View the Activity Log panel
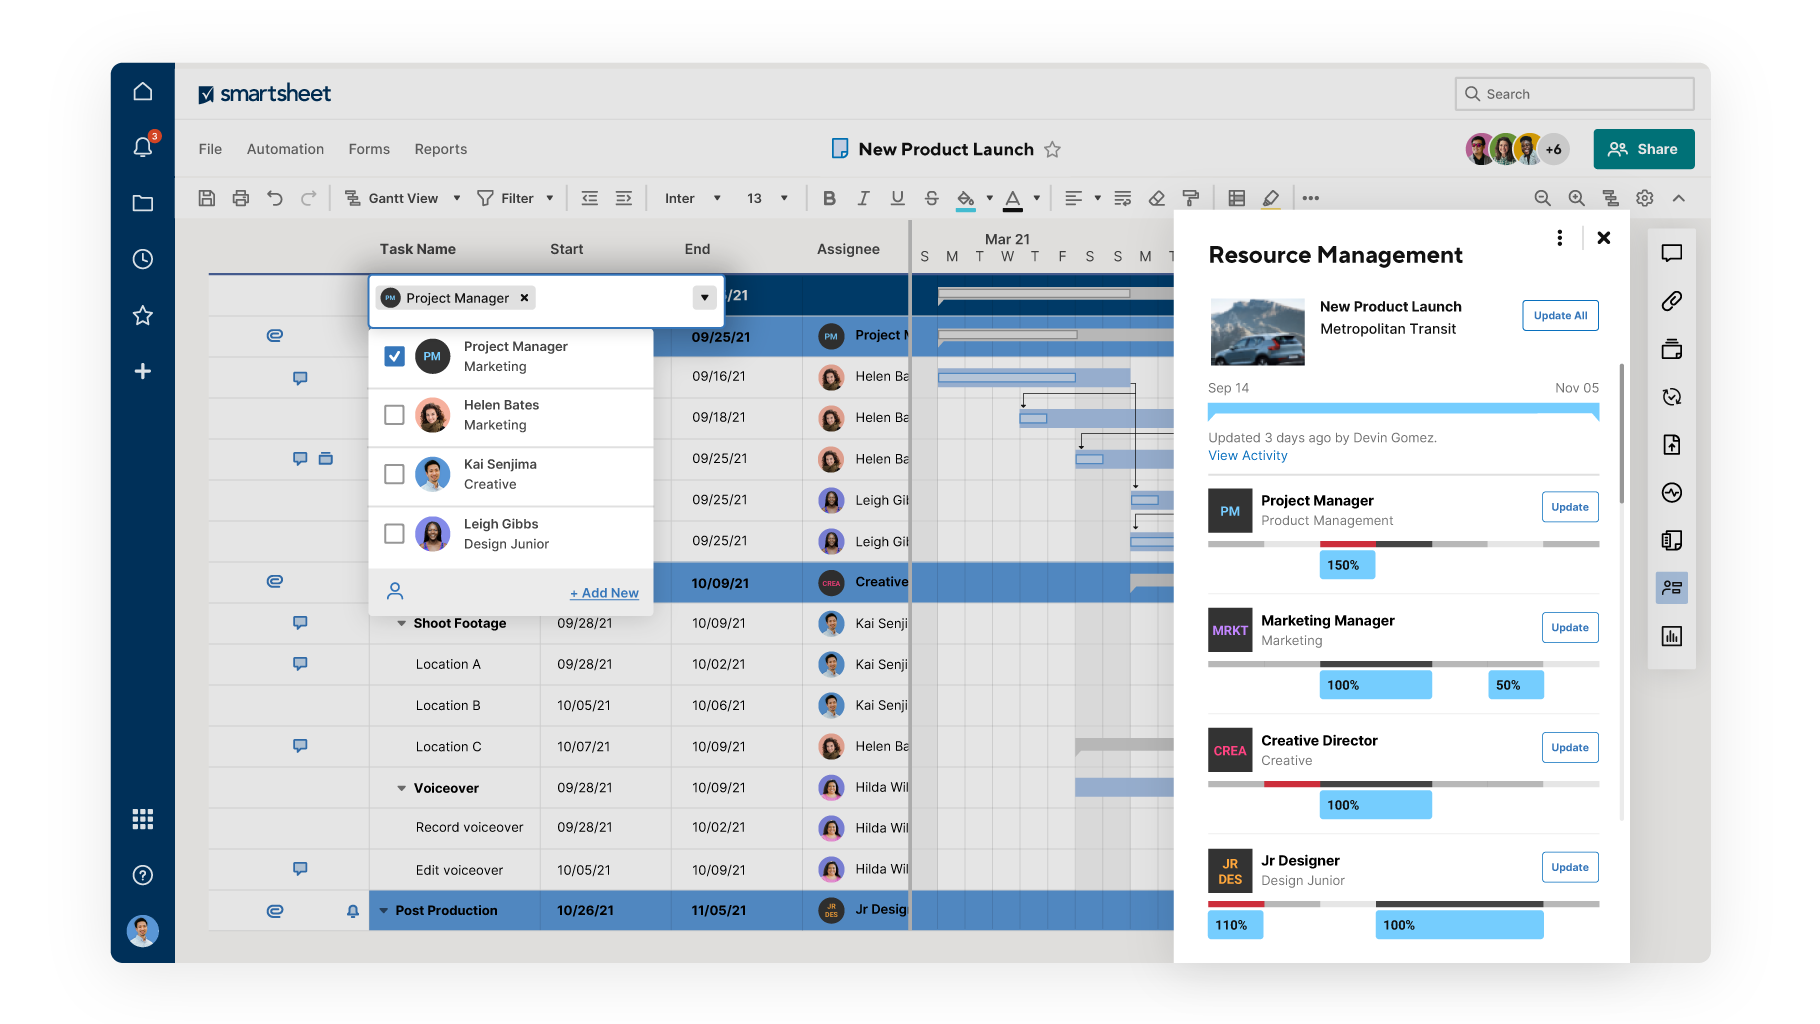Viewport: 1820px width, 1024px height. pyautogui.click(x=1672, y=492)
